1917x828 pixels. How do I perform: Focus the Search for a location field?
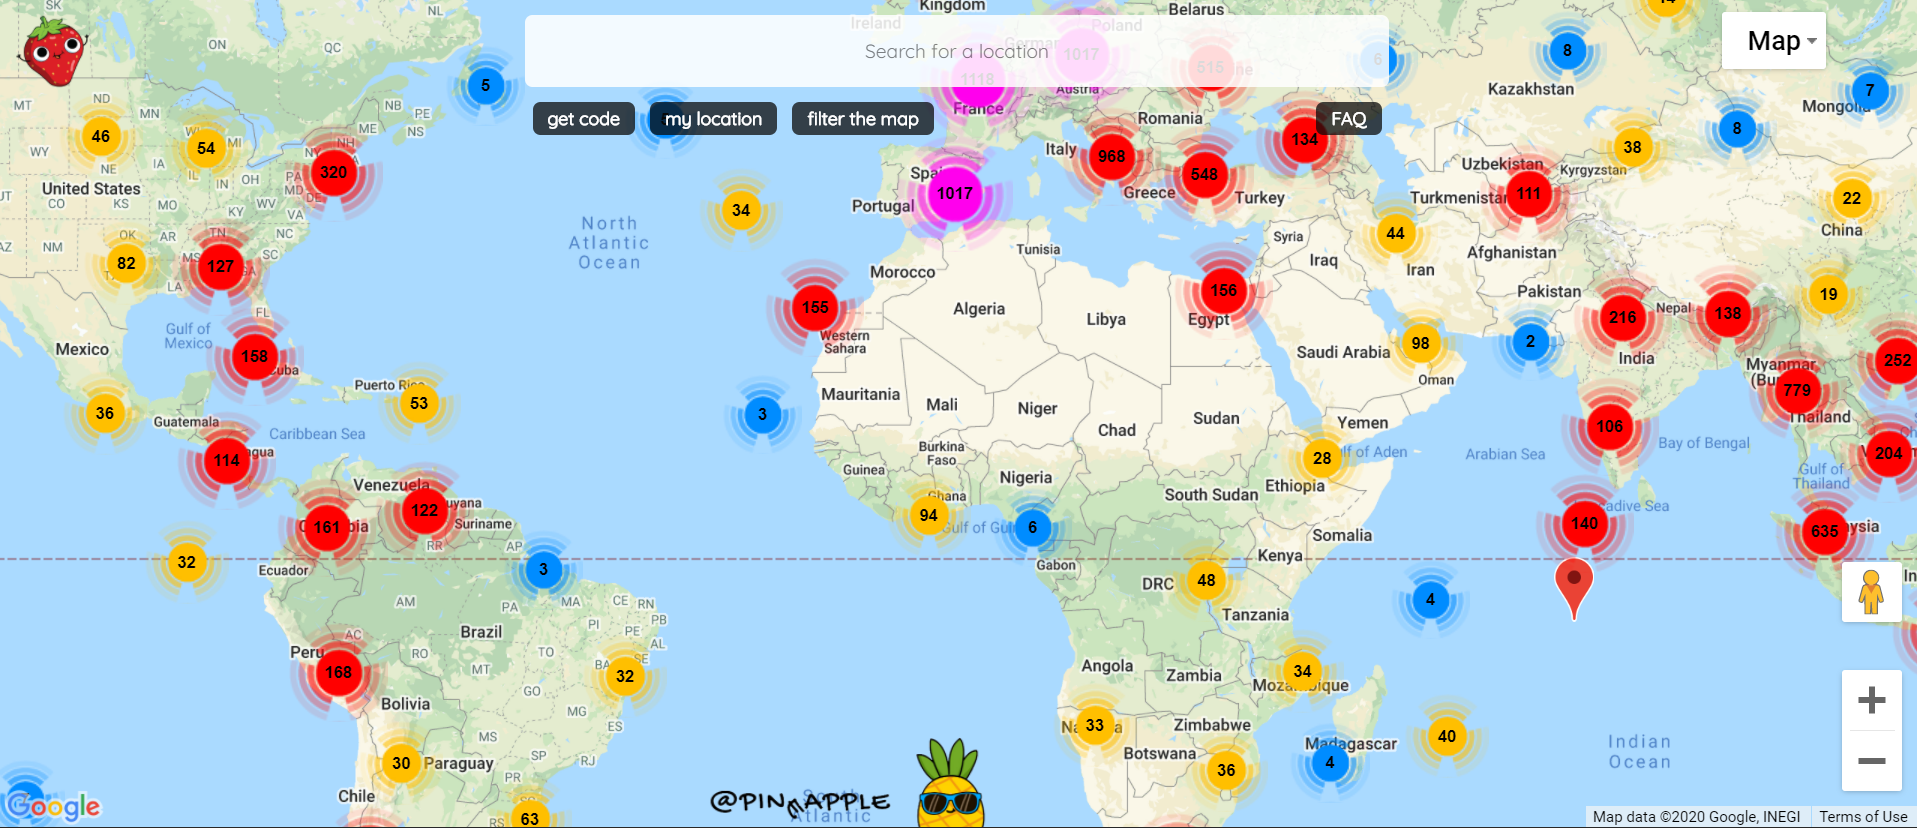coord(957,51)
